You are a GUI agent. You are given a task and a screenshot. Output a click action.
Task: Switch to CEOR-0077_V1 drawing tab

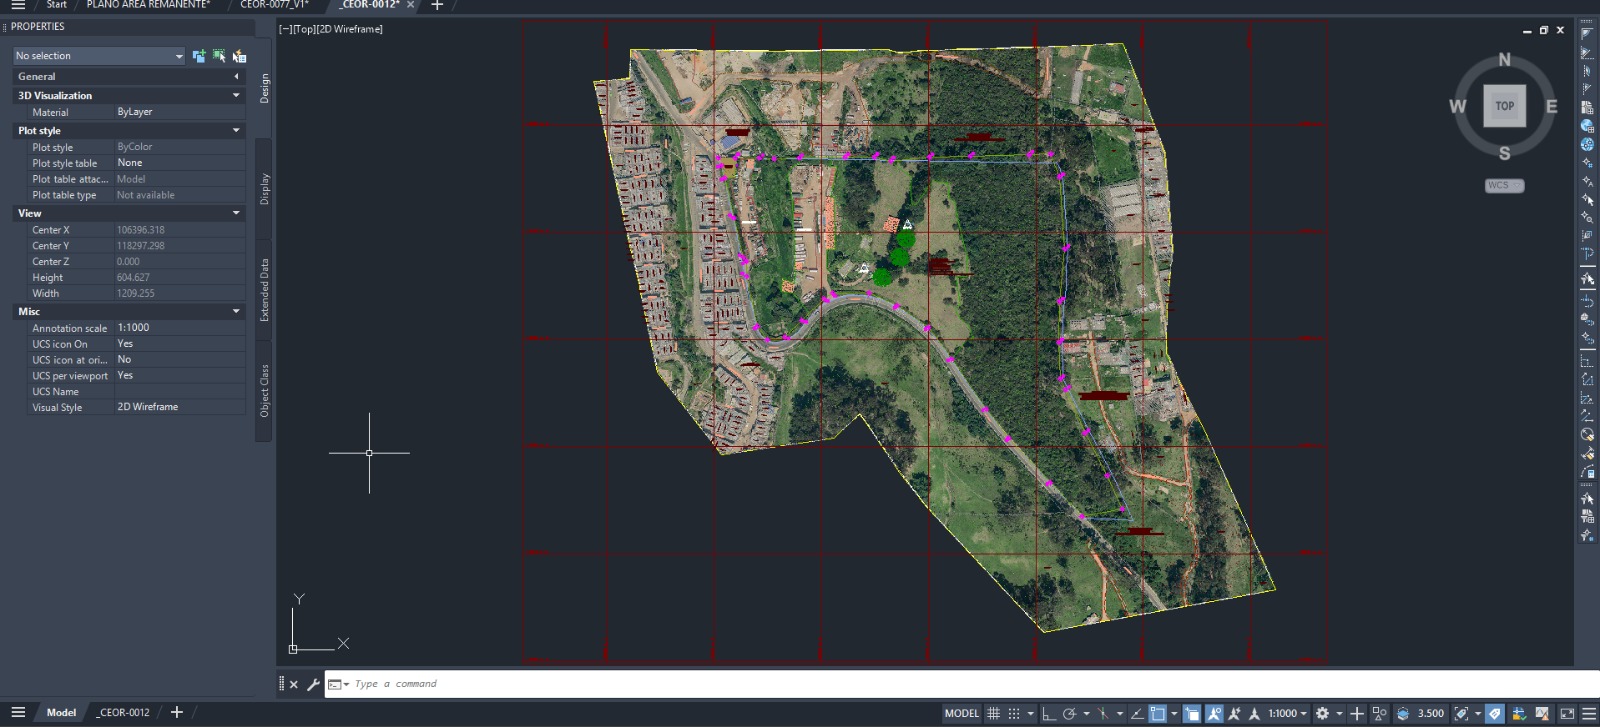click(274, 5)
